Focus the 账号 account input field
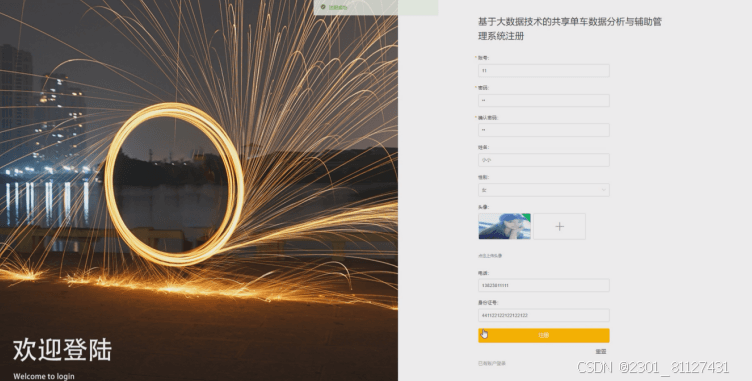752x381 pixels. coord(543,71)
